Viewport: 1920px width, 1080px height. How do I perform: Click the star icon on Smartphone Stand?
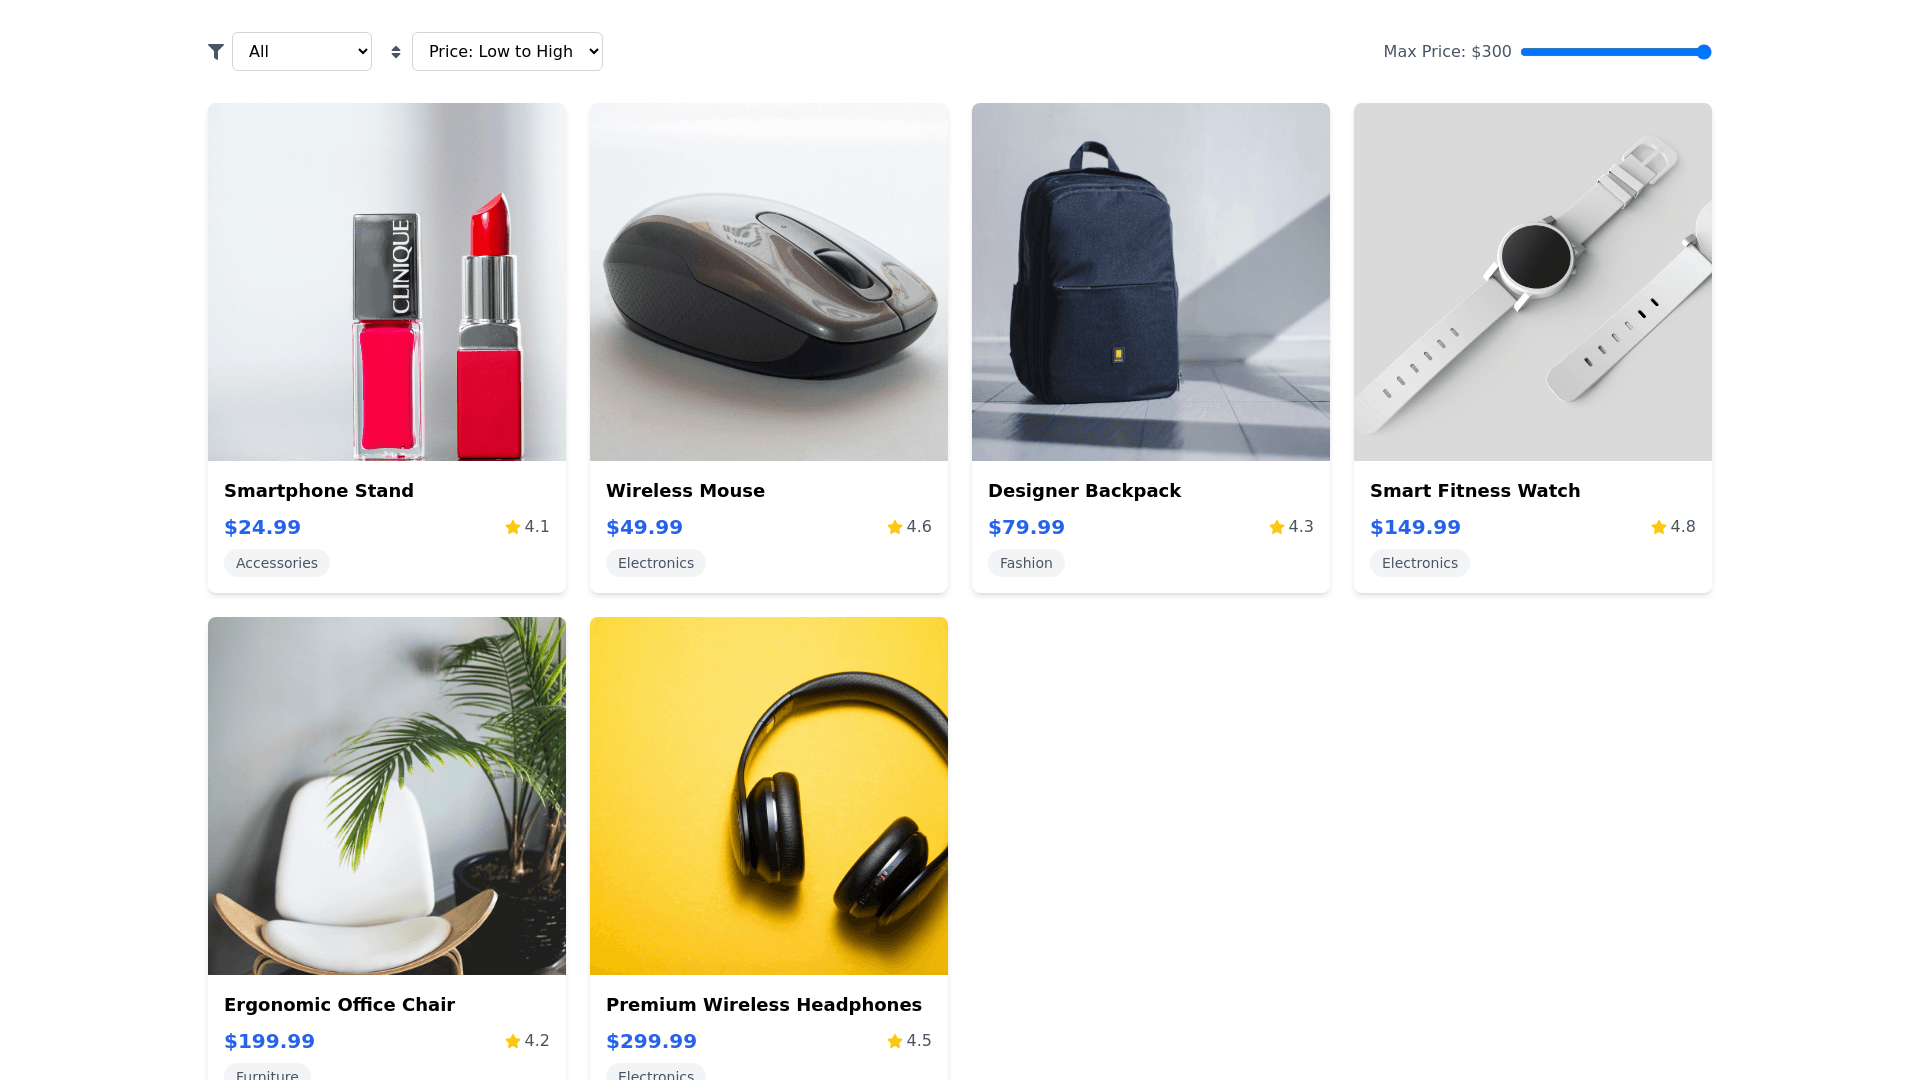(513, 527)
